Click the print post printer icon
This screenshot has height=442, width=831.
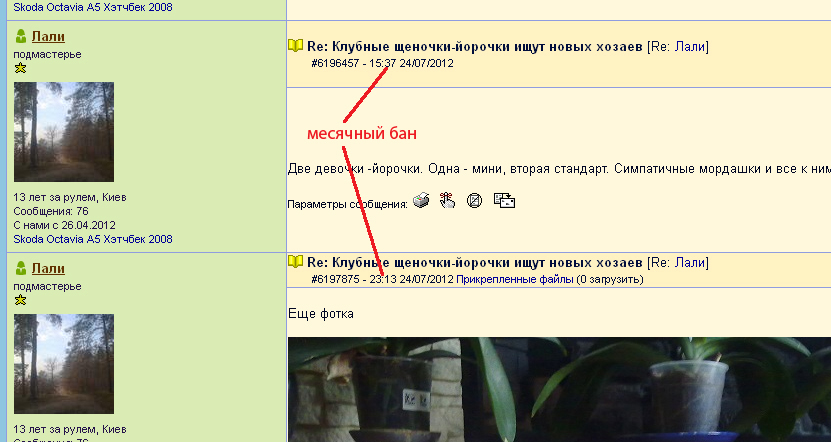click(x=421, y=201)
